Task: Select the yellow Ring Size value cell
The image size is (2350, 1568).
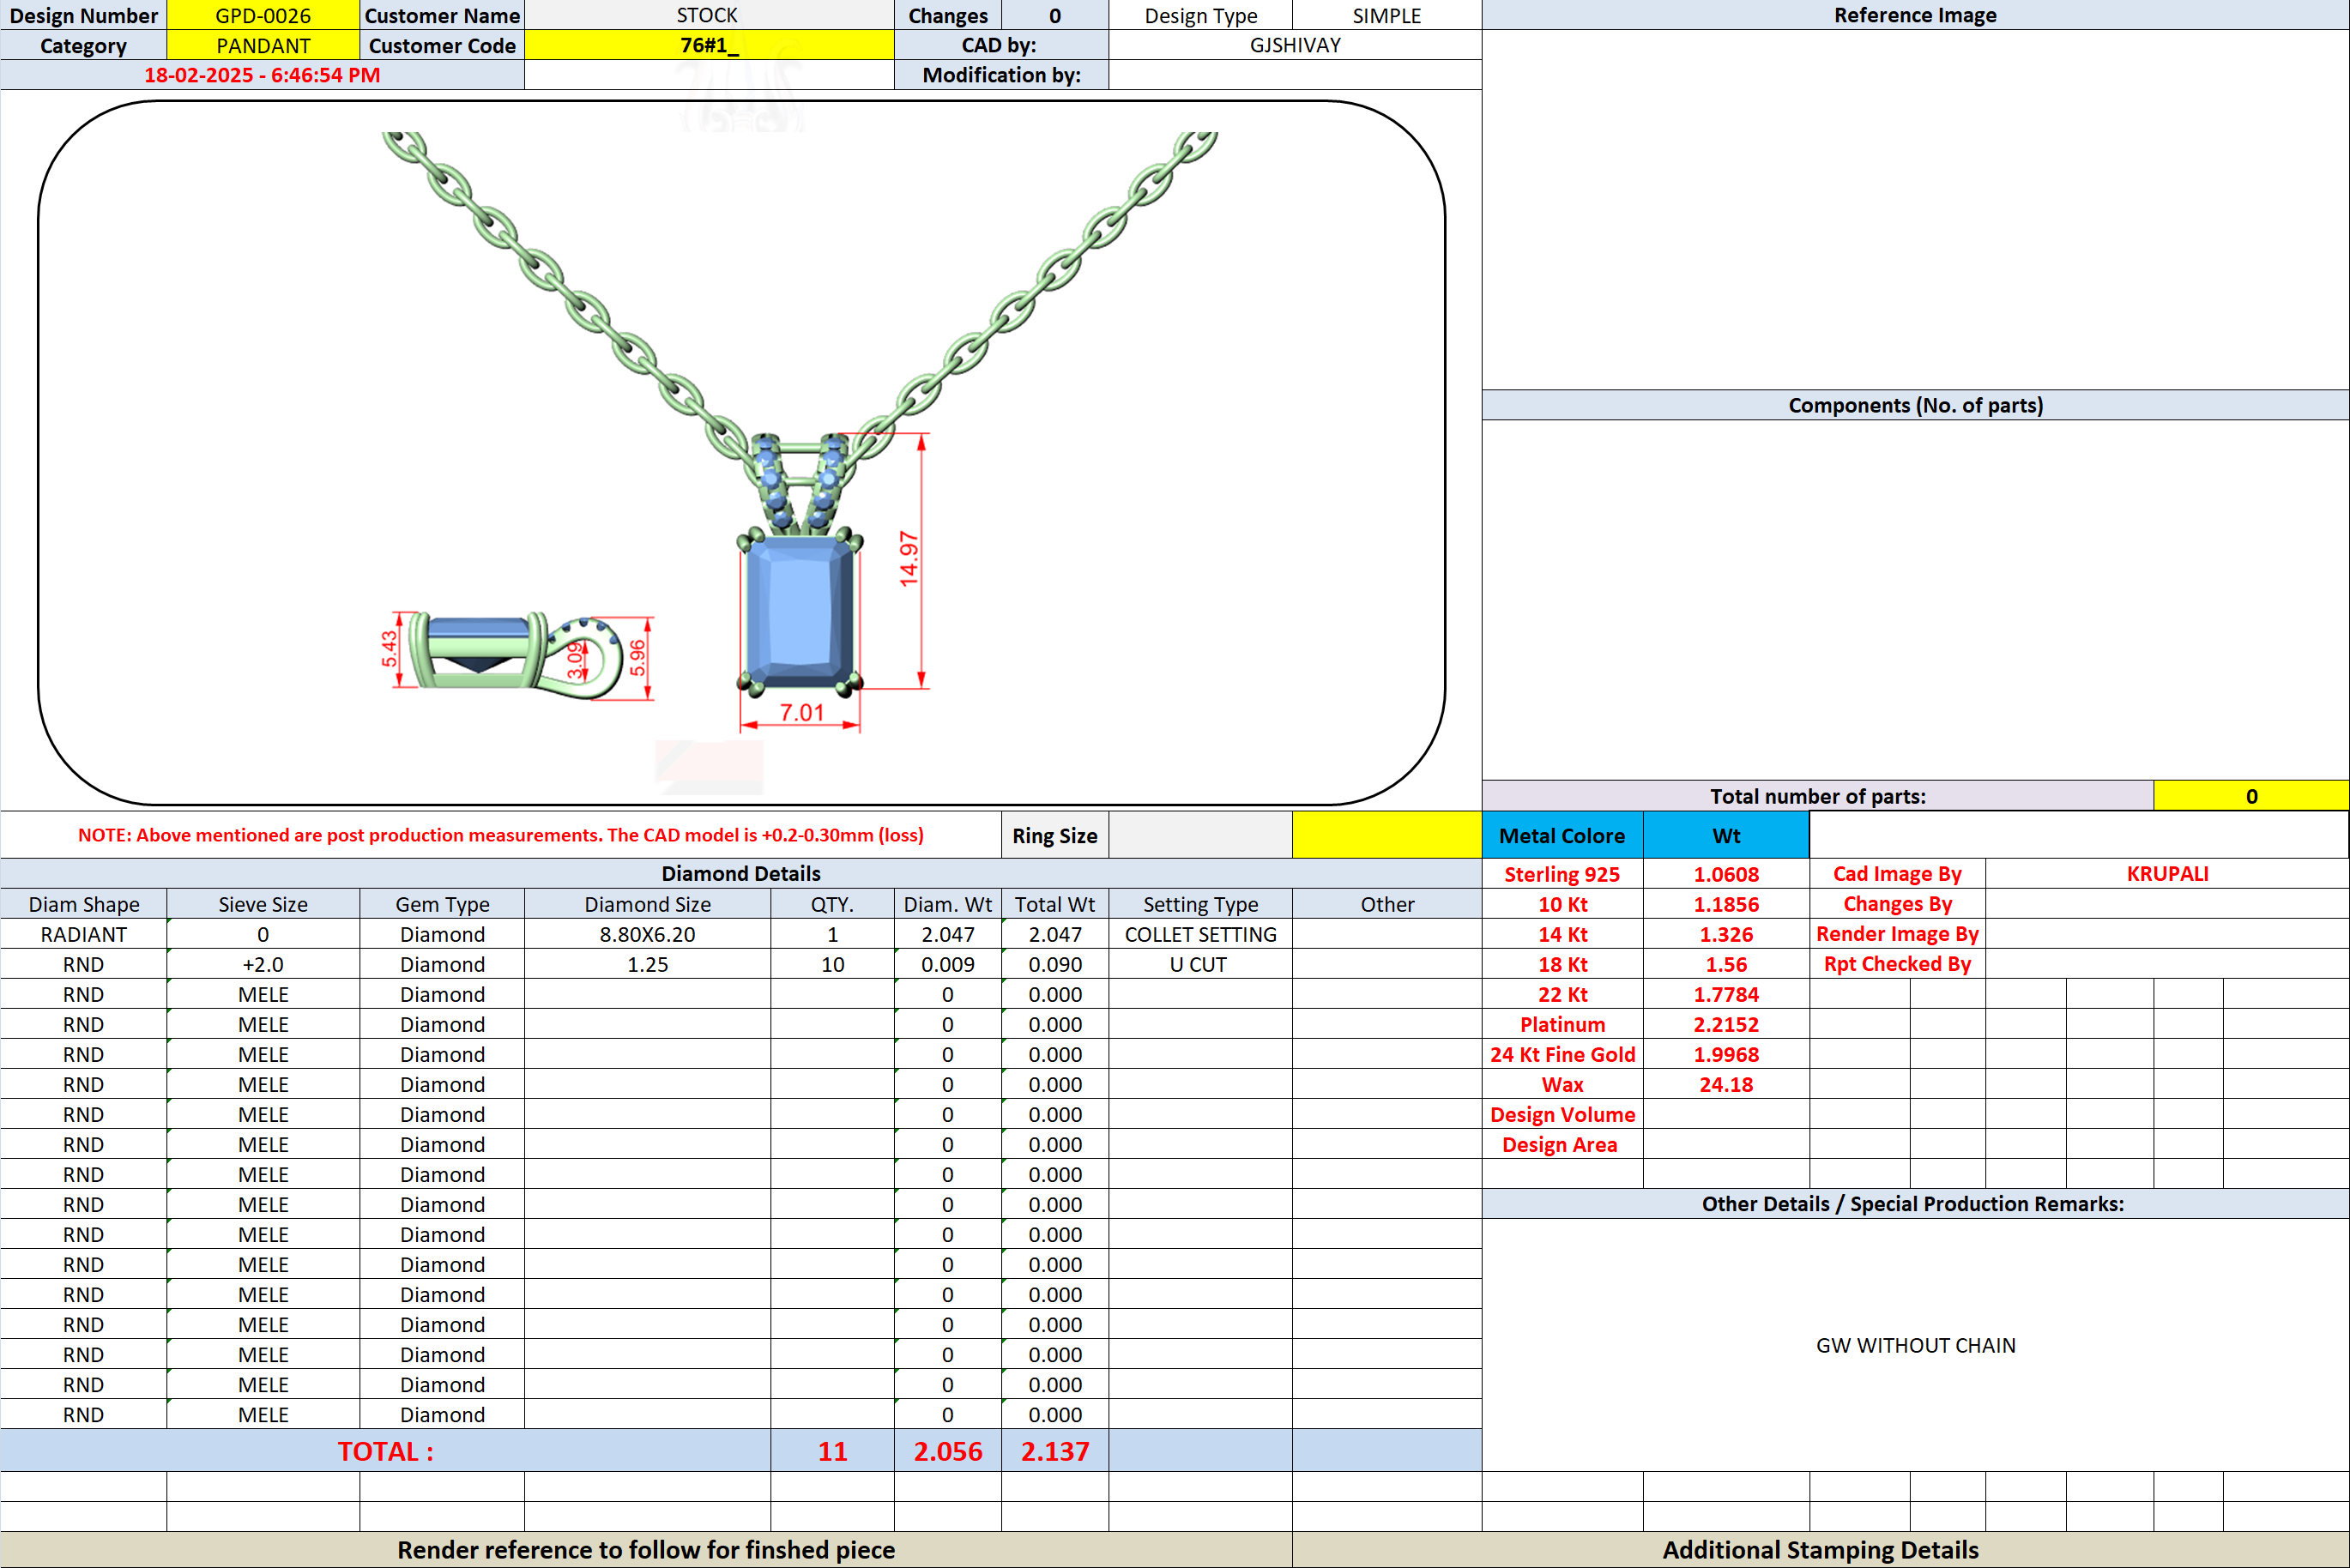Action: click(x=1387, y=835)
